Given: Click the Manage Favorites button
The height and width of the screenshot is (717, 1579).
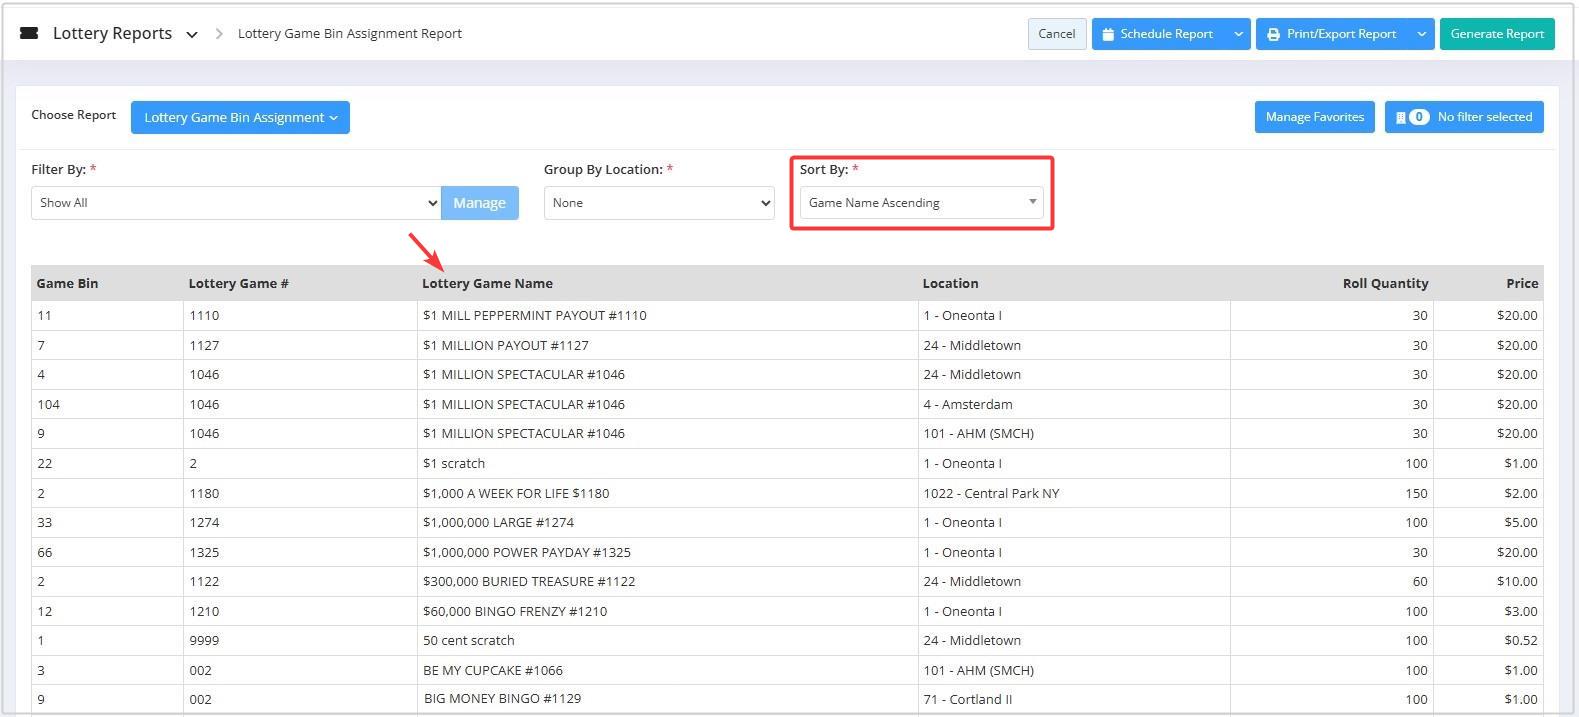Looking at the screenshot, I should coord(1314,117).
